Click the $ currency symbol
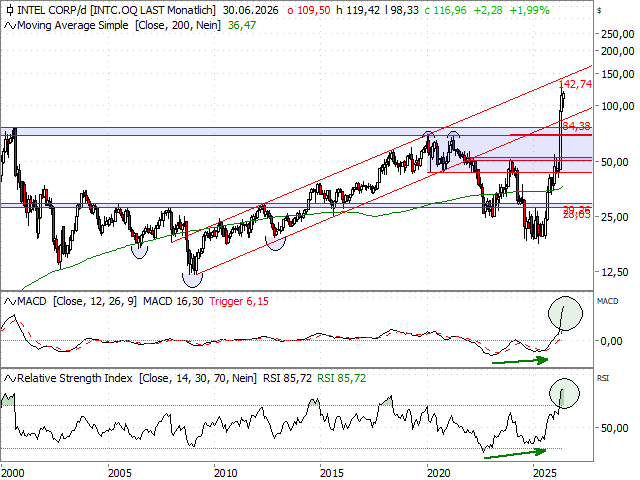Screen dimensions: 640x480 (x=599, y=11)
